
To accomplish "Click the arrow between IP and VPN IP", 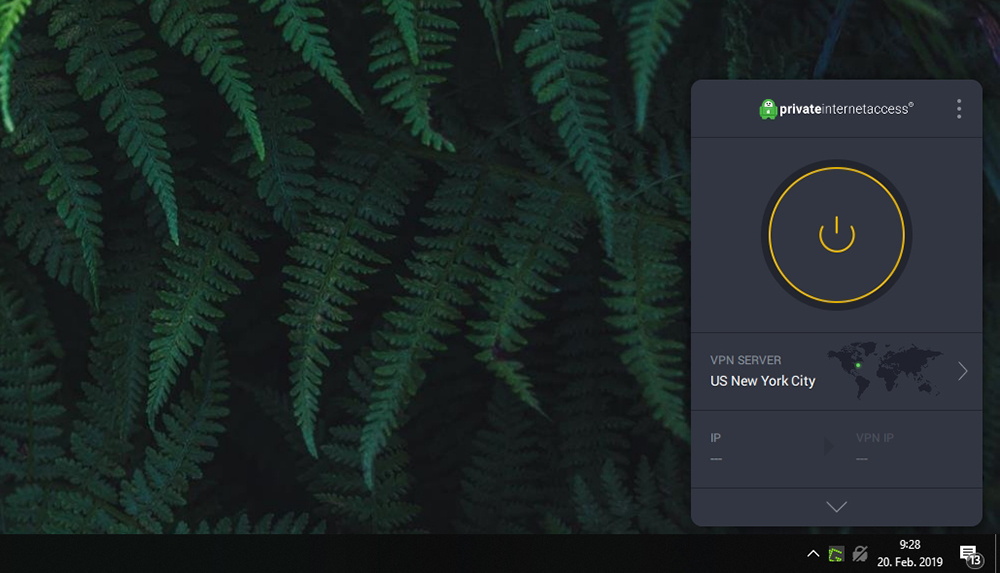I will point(828,447).
